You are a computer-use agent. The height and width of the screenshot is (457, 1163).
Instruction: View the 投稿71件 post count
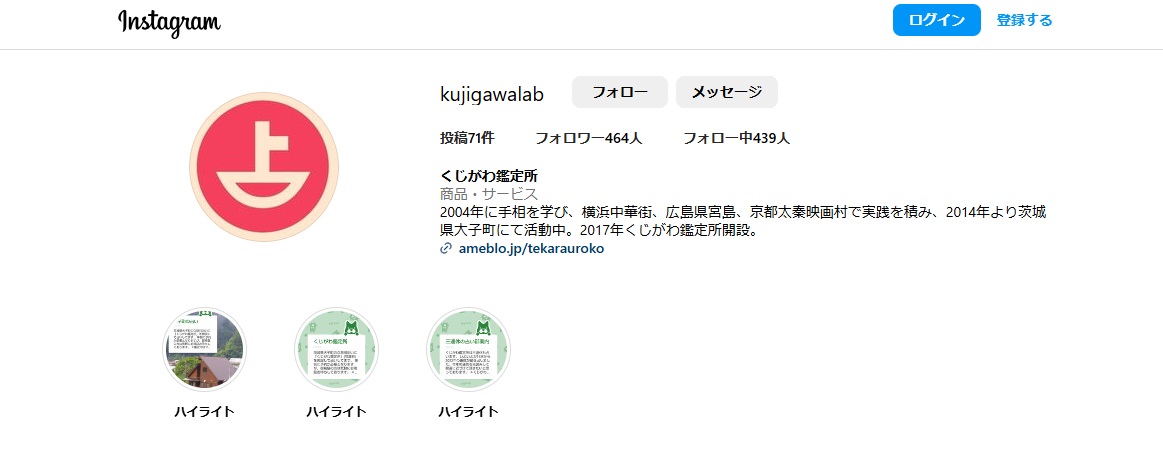[467, 138]
